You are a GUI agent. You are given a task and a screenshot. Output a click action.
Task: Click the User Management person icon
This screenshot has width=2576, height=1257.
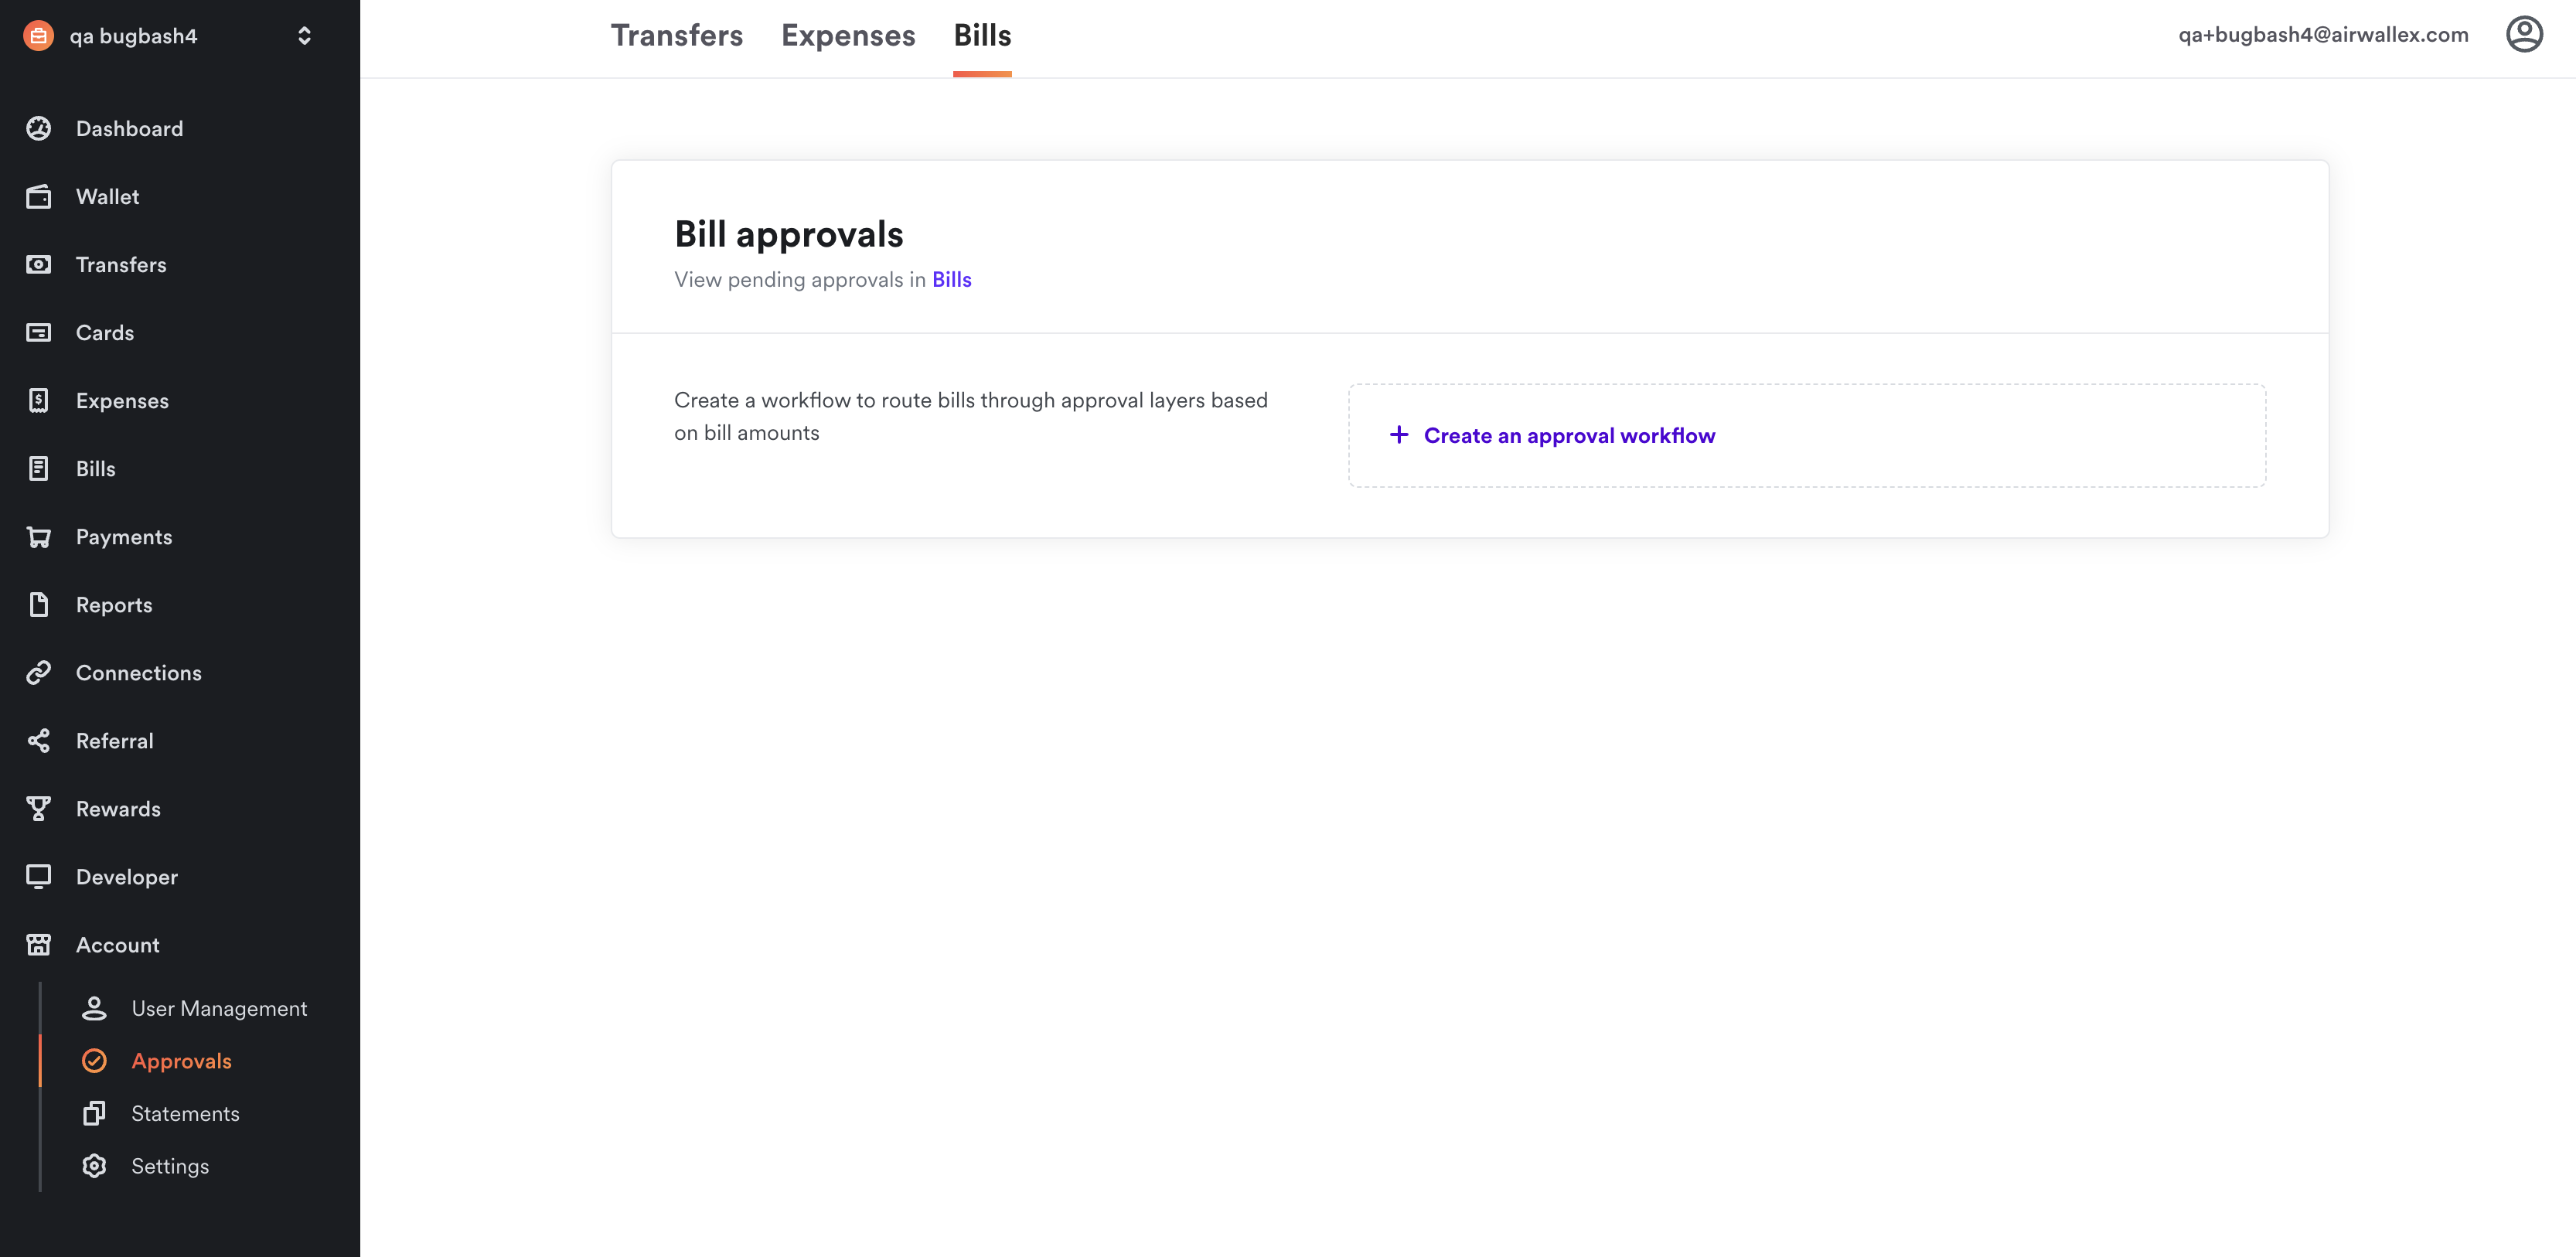(x=94, y=1008)
